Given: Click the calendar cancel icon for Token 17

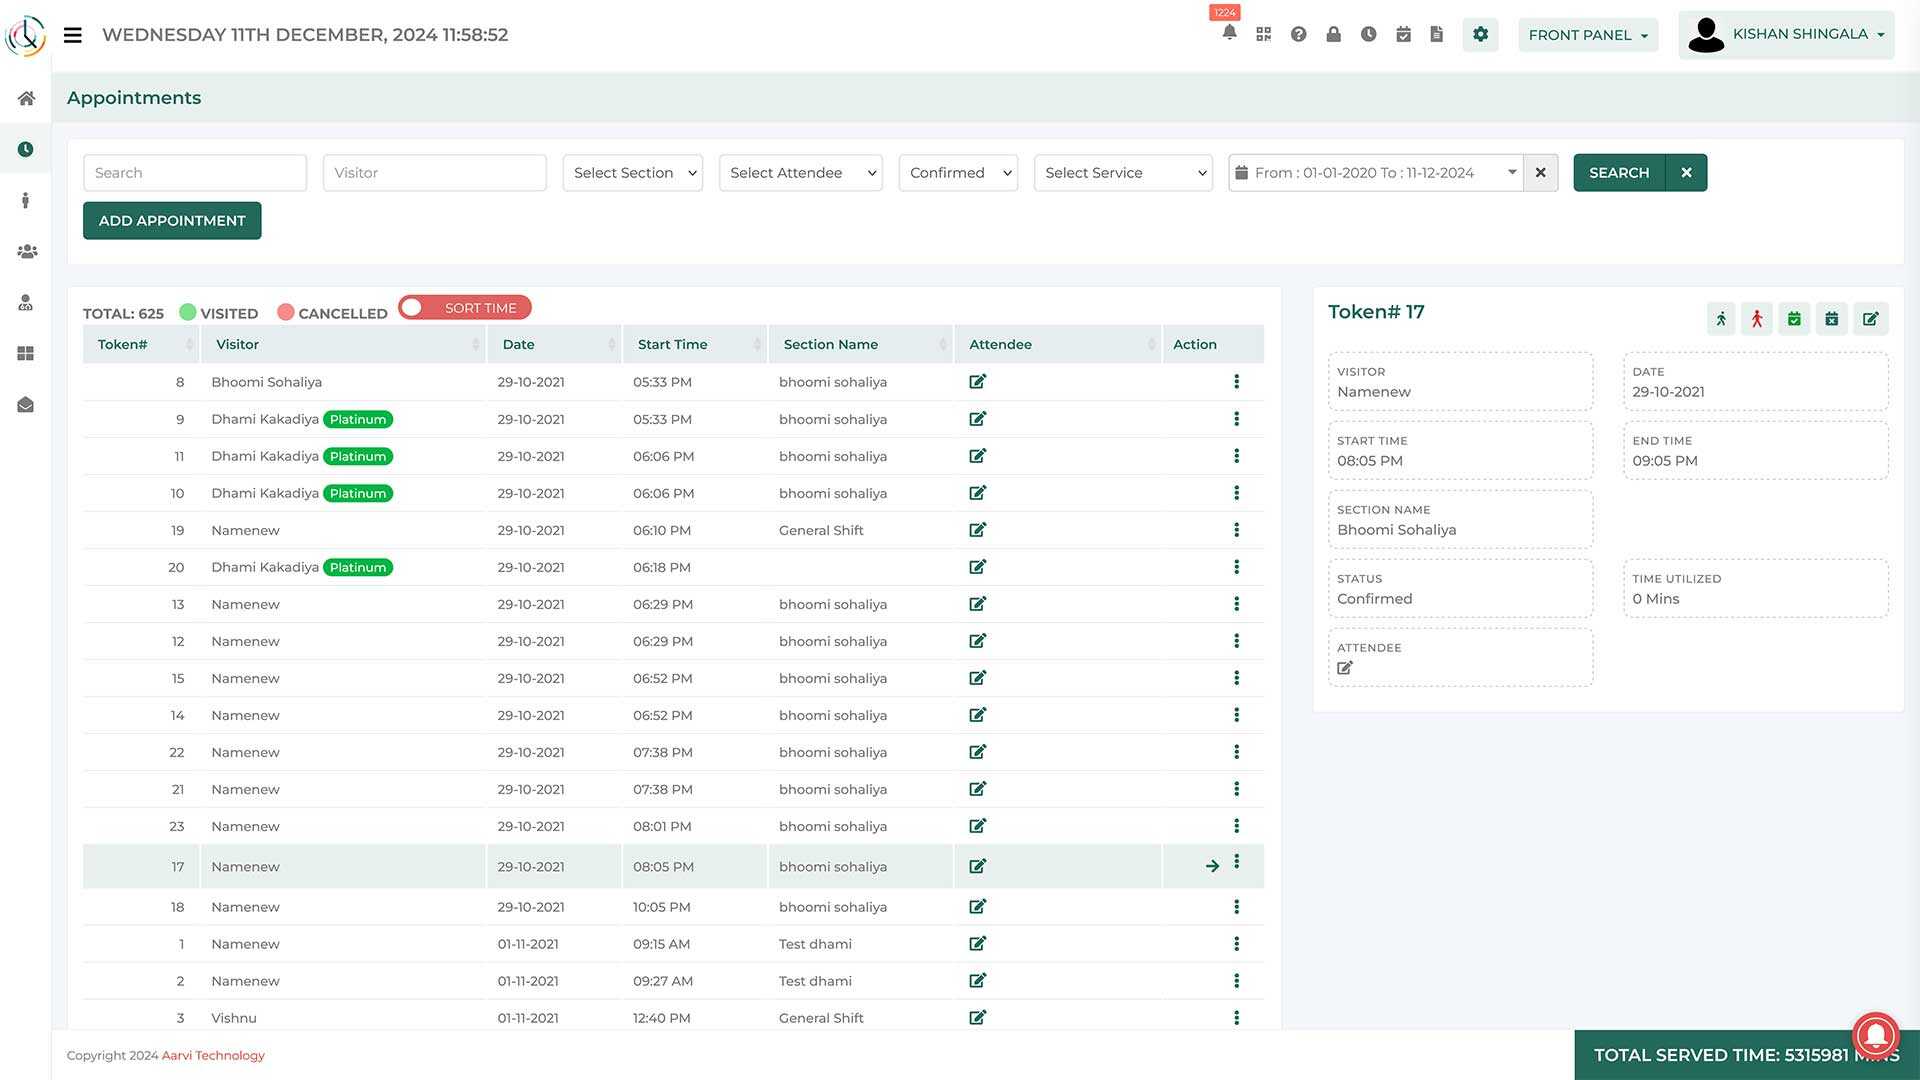Looking at the screenshot, I should [1831, 319].
